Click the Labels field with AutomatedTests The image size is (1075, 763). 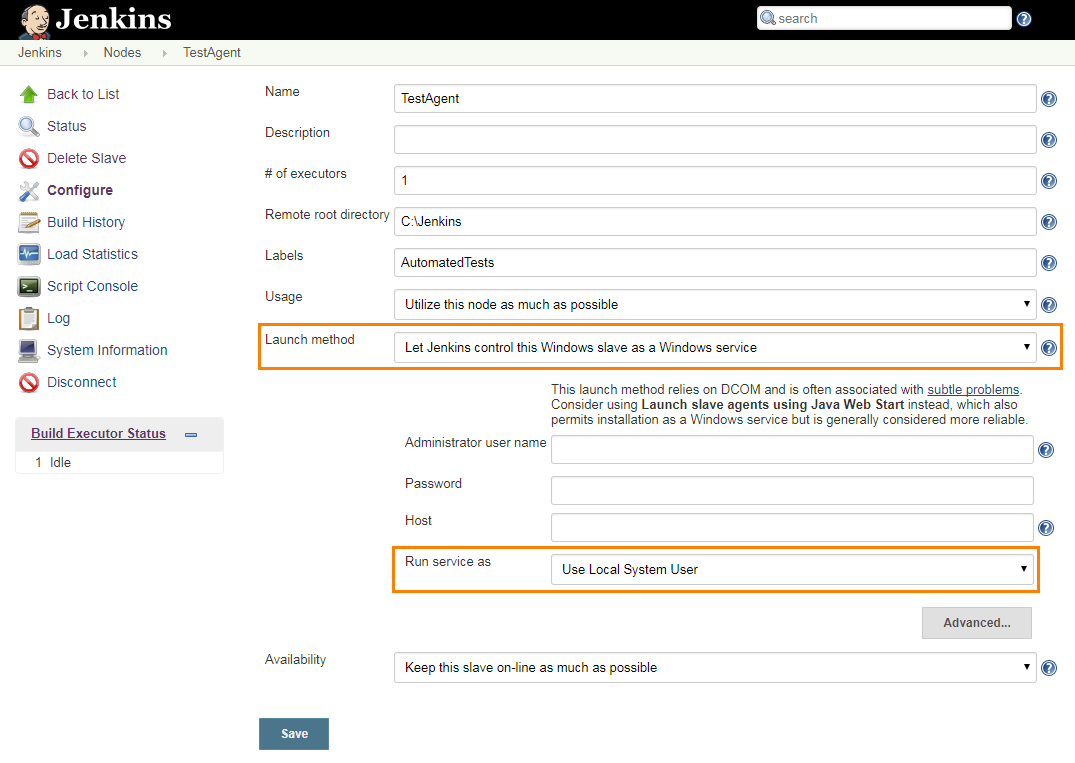click(x=715, y=263)
